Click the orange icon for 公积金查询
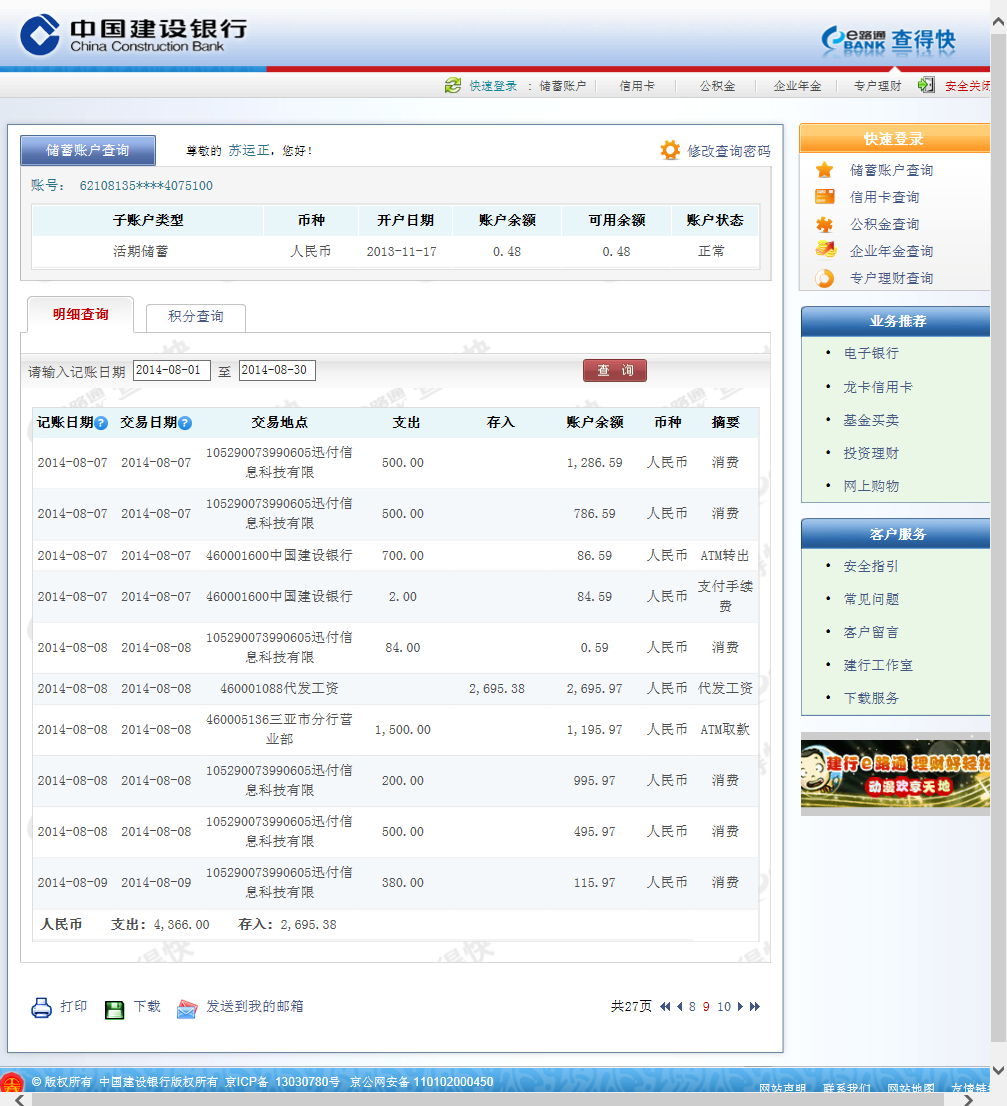Viewport: 1007px width, 1106px height. [824, 224]
